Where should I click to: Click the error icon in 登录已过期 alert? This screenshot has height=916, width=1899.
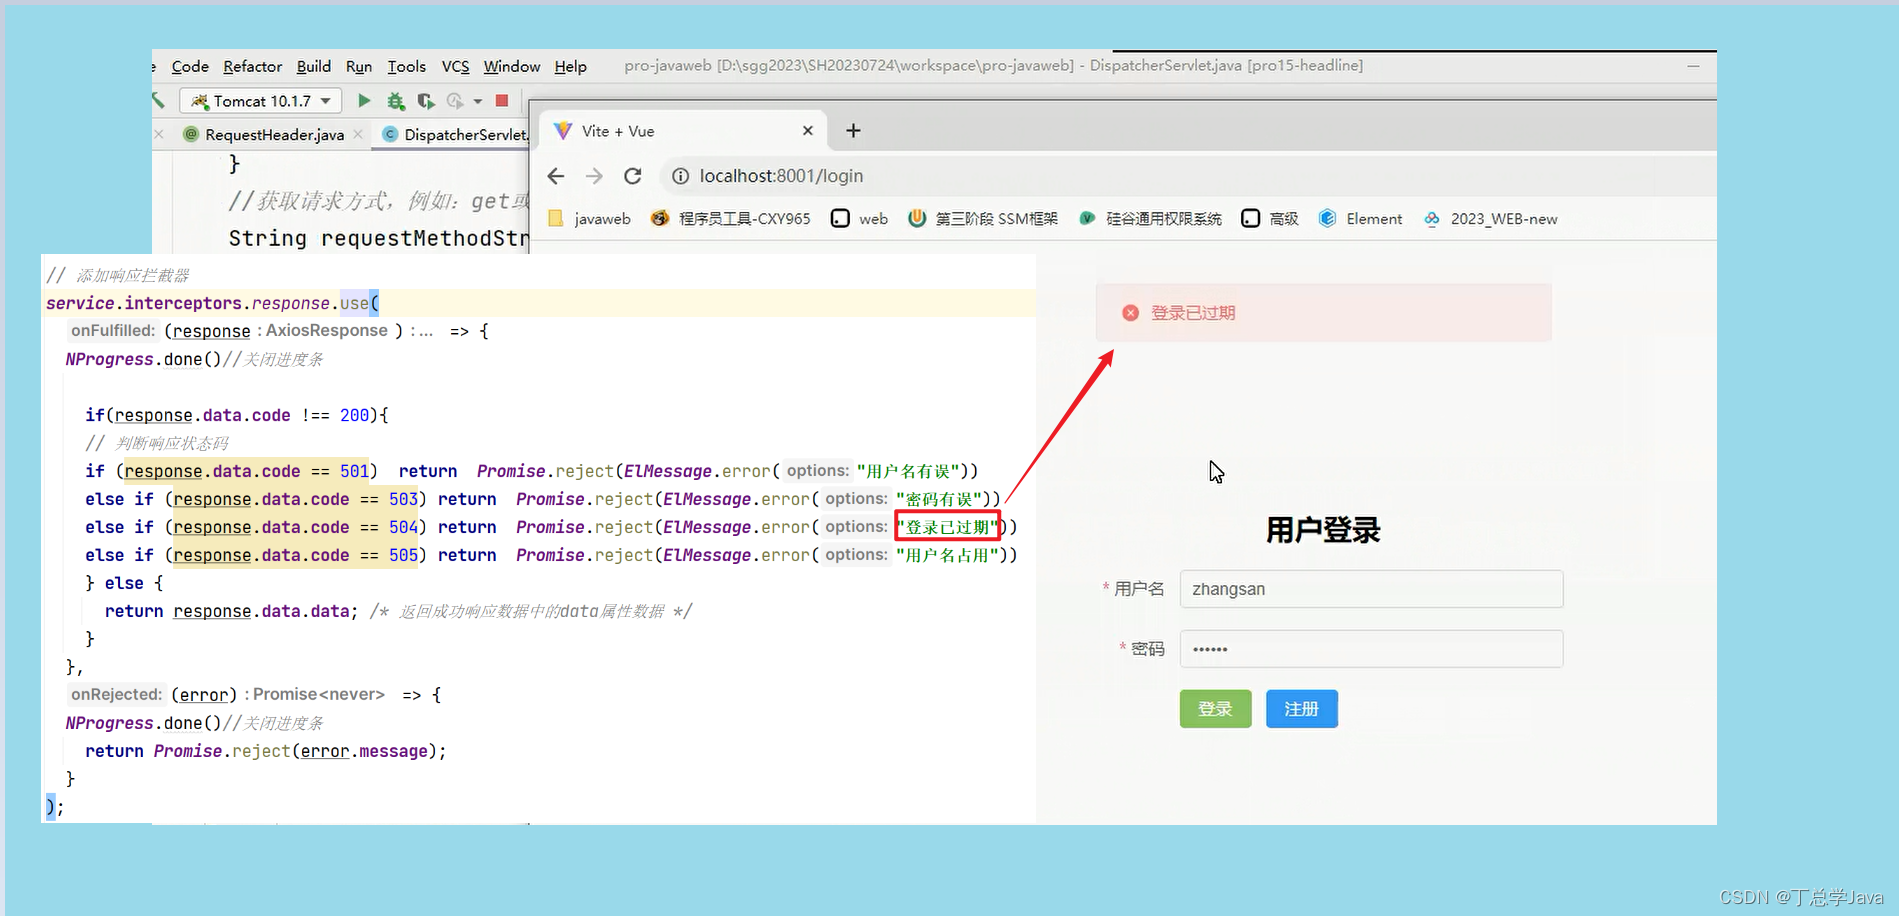(1130, 312)
